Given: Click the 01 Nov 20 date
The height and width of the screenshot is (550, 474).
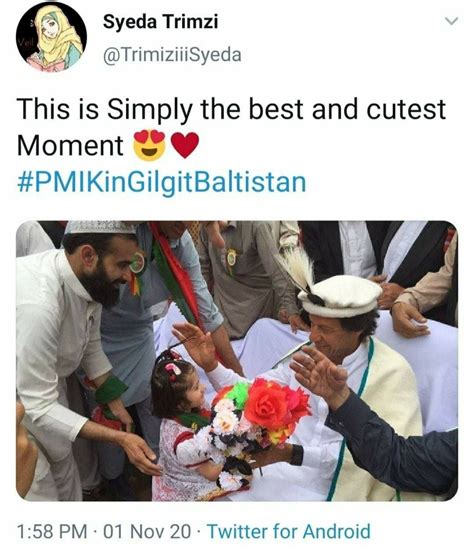Looking at the screenshot, I should [x=147, y=531].
